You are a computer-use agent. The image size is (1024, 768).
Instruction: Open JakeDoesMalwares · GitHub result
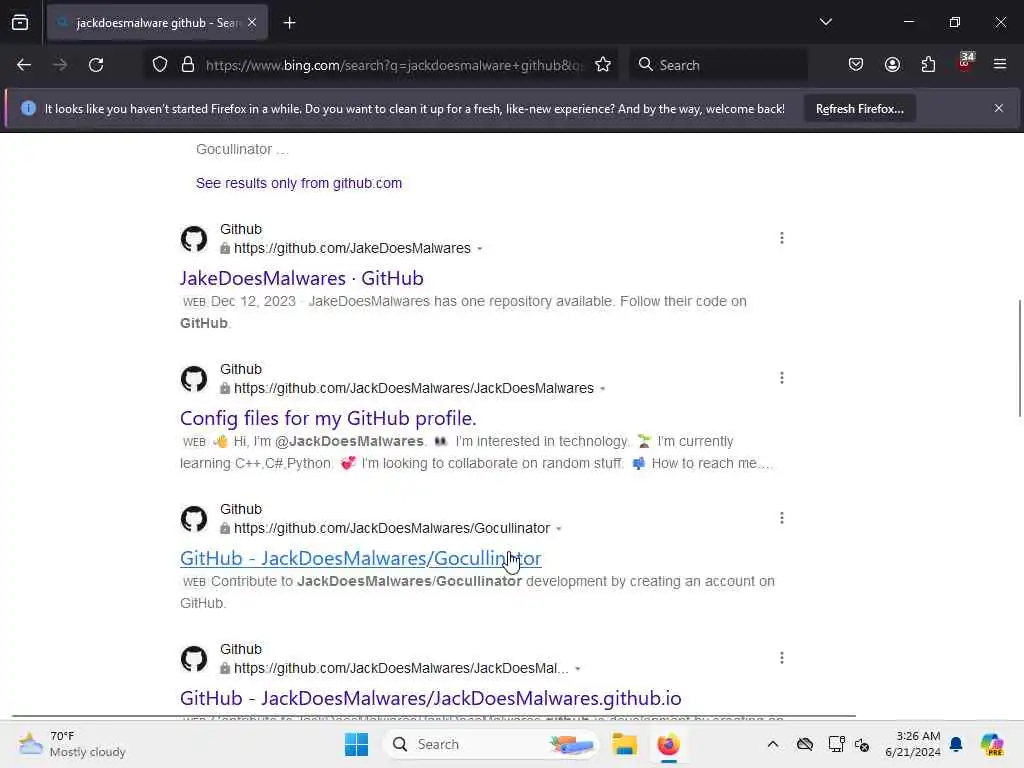[x=302, y=278]
